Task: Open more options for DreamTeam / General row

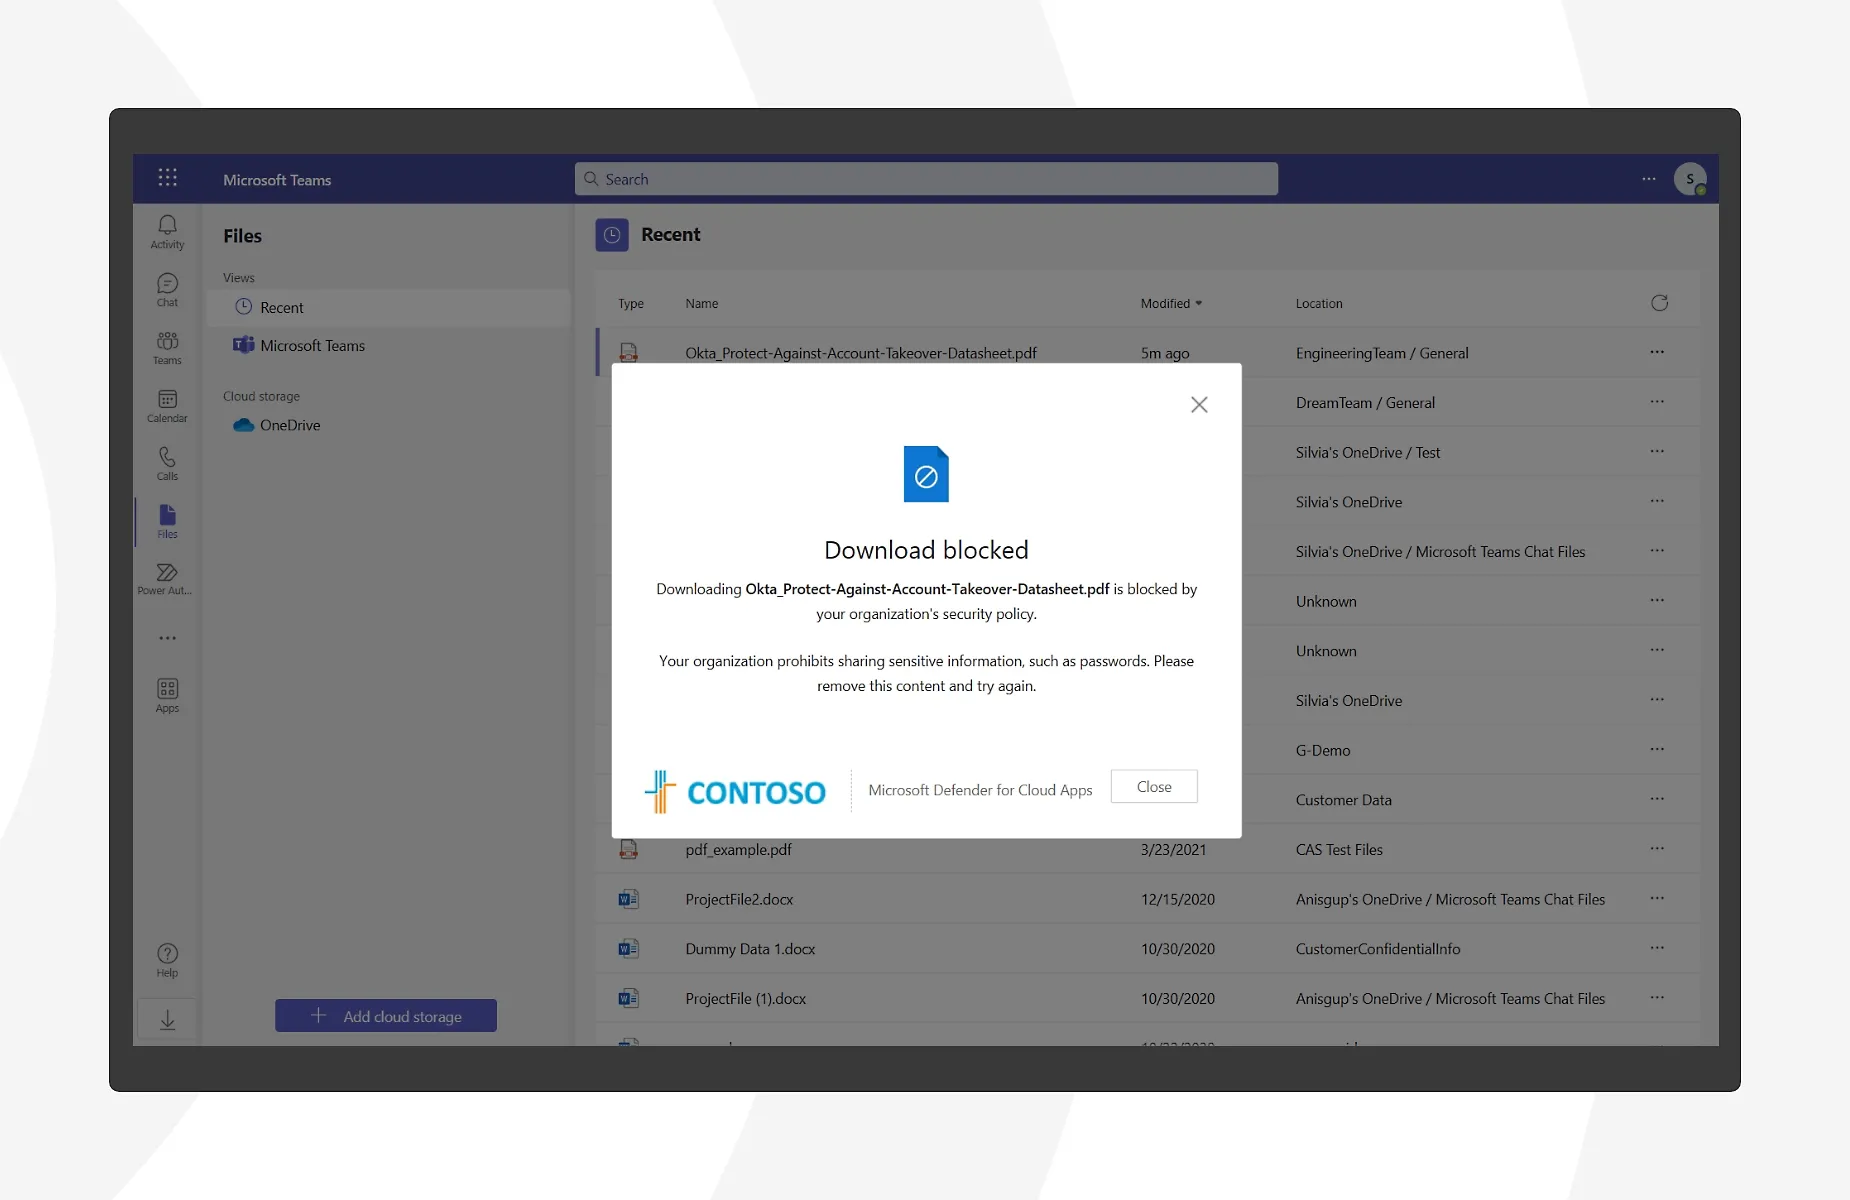Action: [x=1657, y=402]
